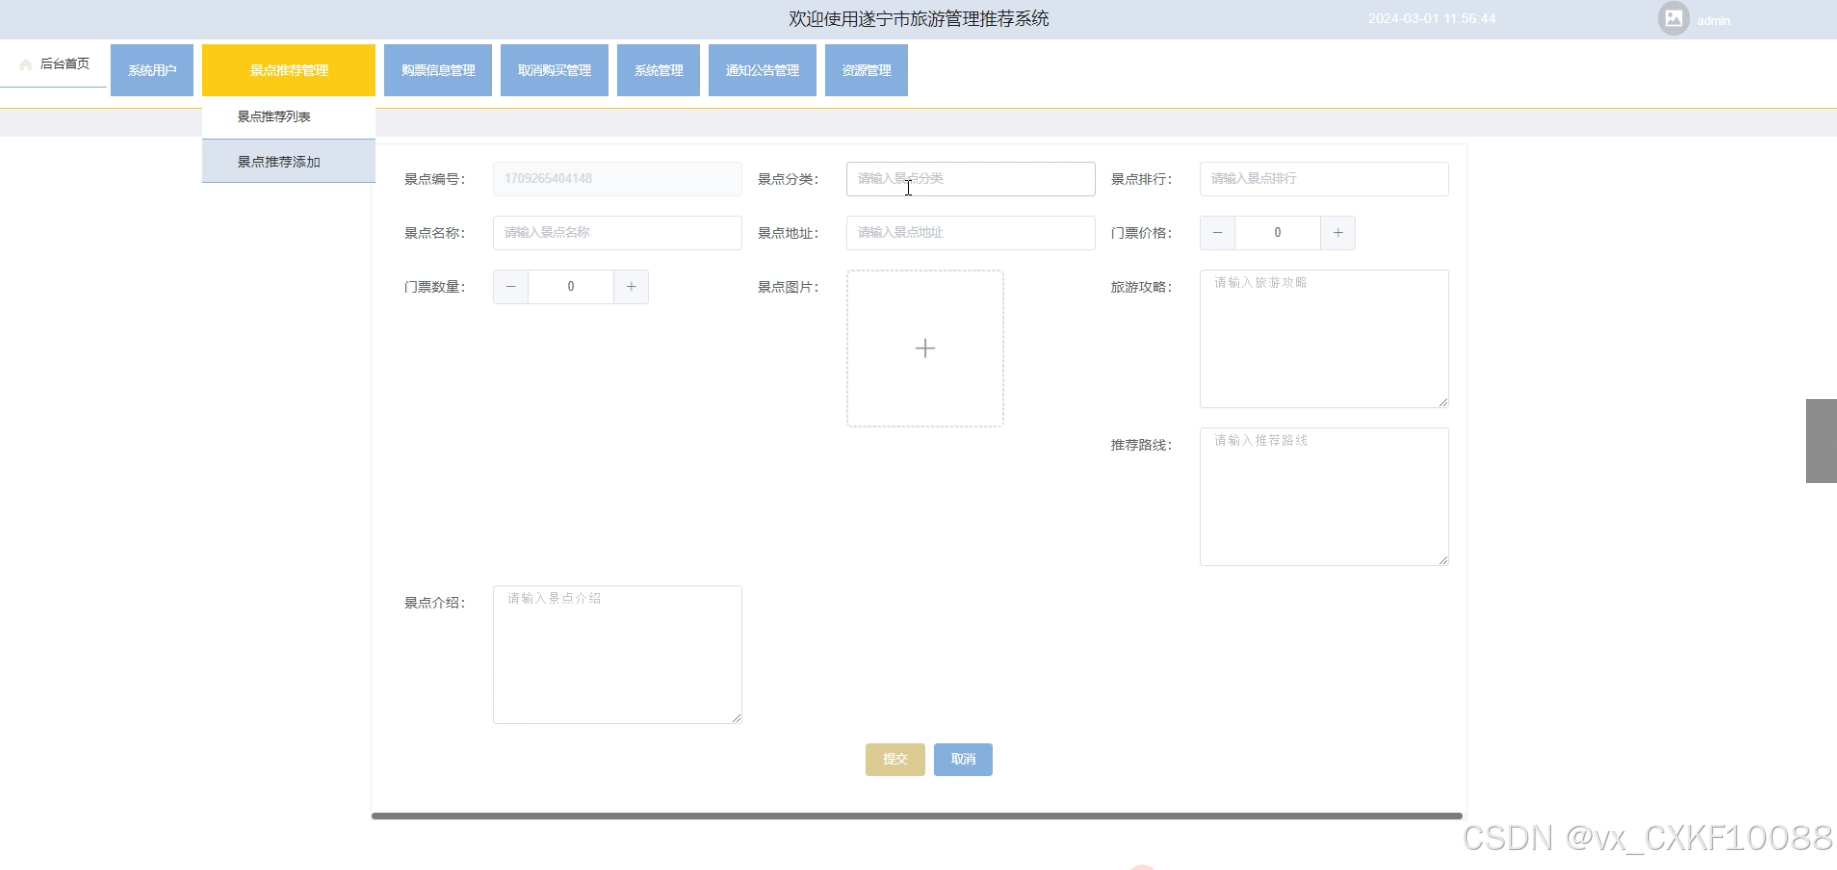Image resolution: width=1837 pixels, height=870 pixels.
Task: Open the 景点推荐管理 menu
Action: coord(289,70)
